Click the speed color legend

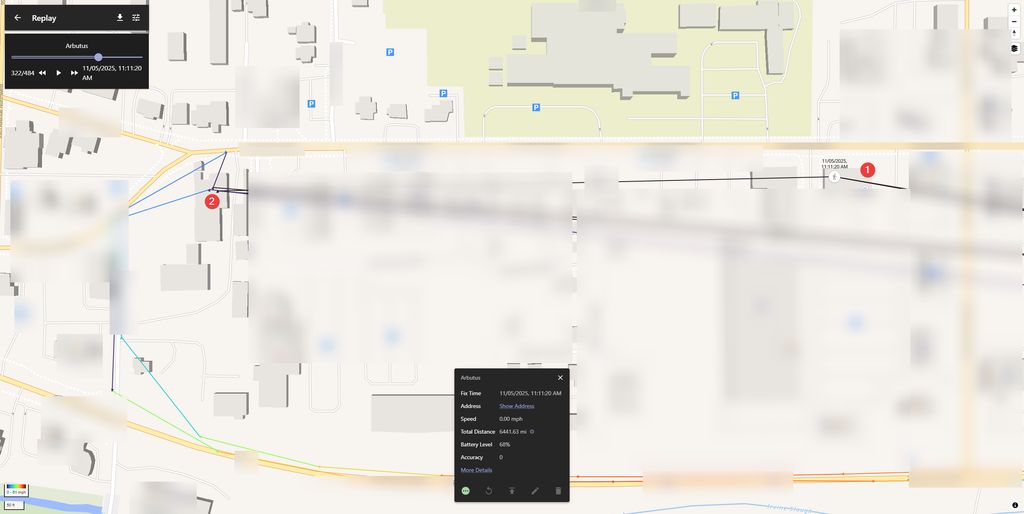coord(16,490)
